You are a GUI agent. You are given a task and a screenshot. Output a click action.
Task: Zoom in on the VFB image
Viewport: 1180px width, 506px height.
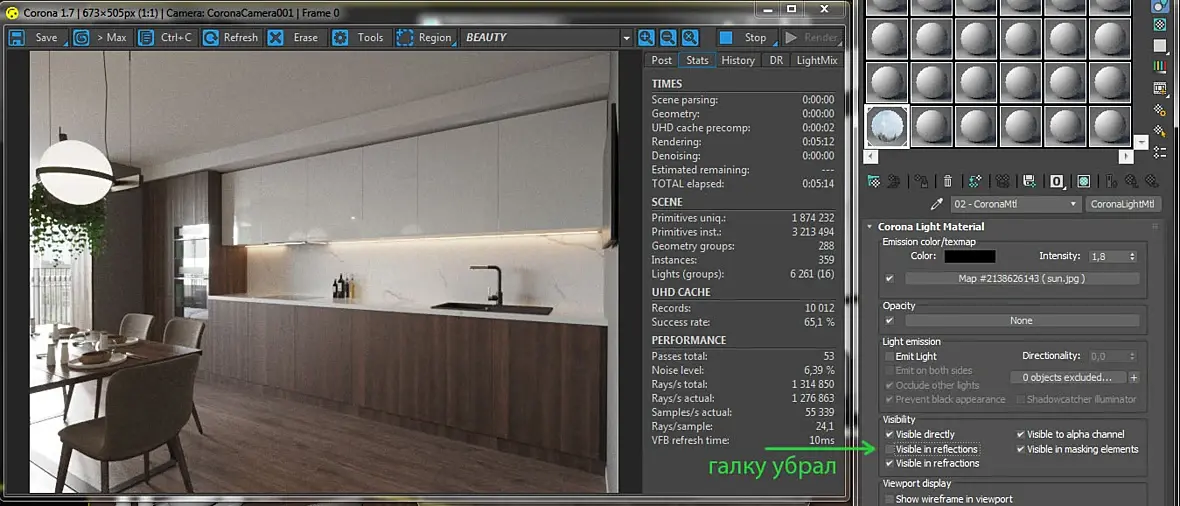pos(646,38)
